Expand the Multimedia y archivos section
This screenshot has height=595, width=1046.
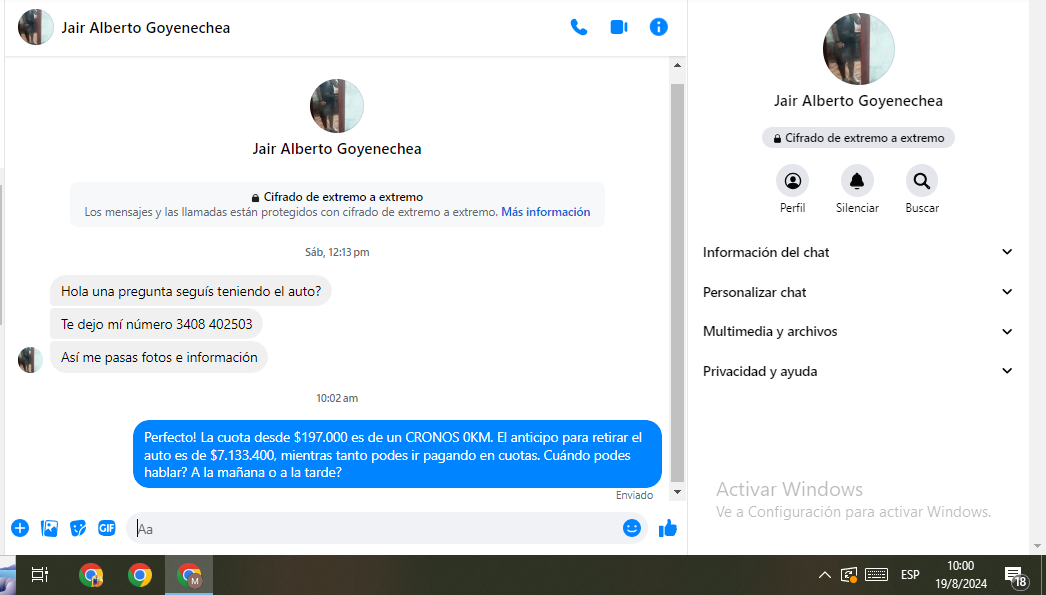pos(858,331)
